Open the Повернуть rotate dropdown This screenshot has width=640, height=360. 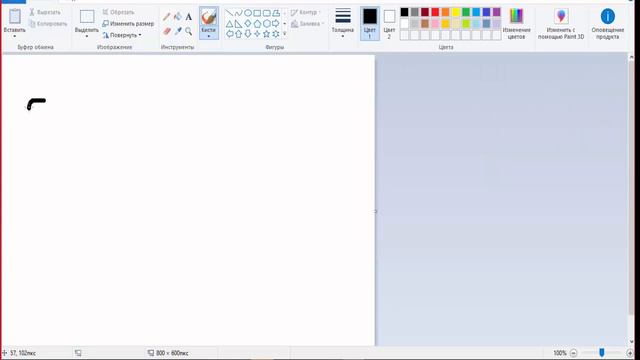pos(122,35)
